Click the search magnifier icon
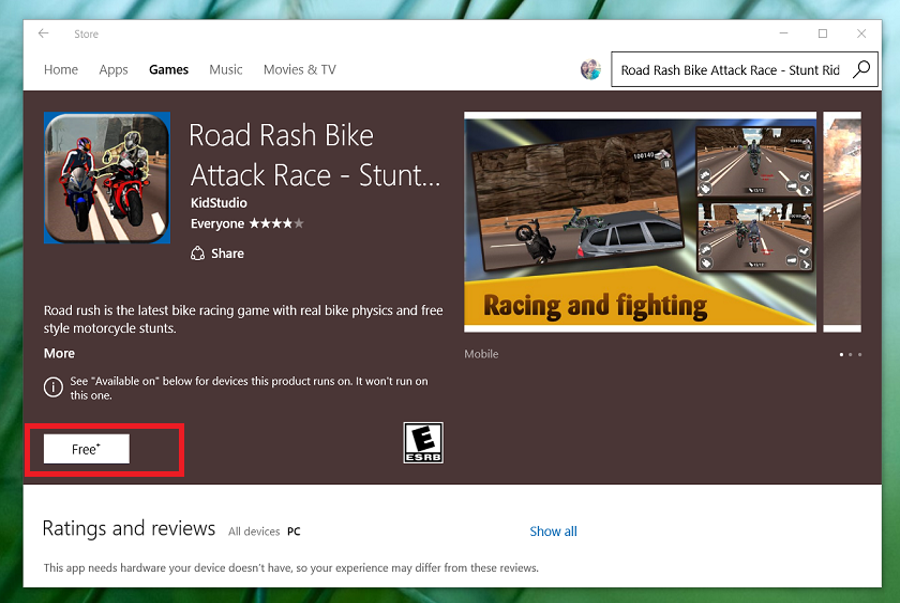The height and width of the screenshot is (603, 900). point(861,70)
